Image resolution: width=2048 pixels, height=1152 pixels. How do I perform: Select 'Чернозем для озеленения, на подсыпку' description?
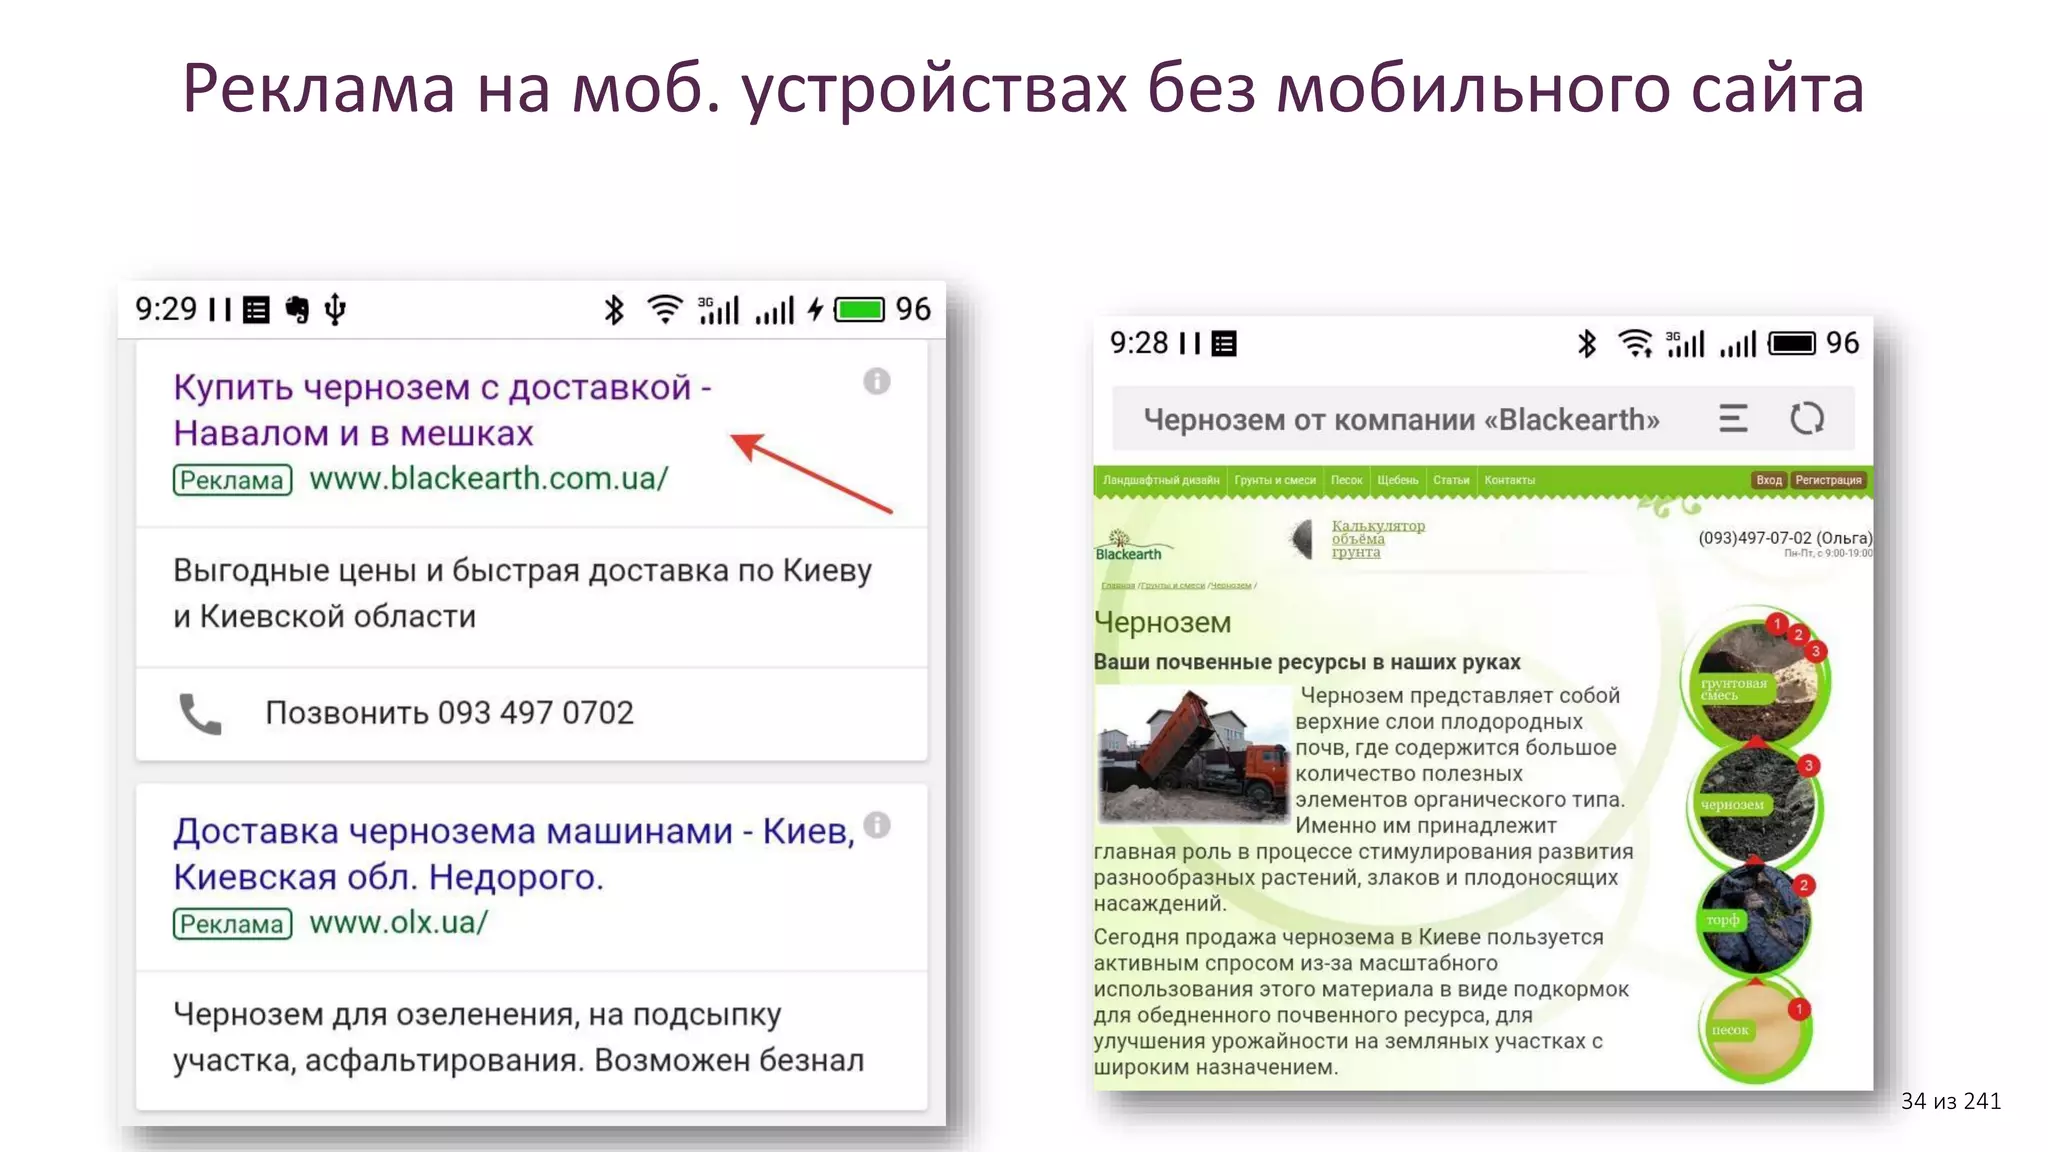(x=477, y=1015)
